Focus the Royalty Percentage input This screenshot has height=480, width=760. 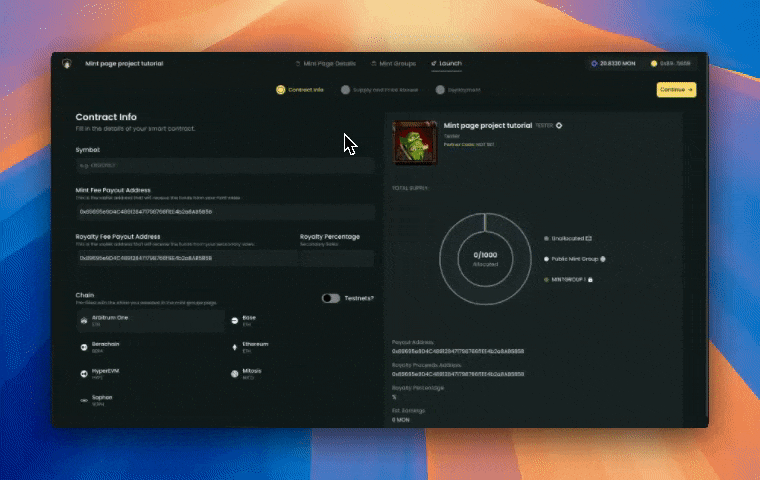click(337, 258)
